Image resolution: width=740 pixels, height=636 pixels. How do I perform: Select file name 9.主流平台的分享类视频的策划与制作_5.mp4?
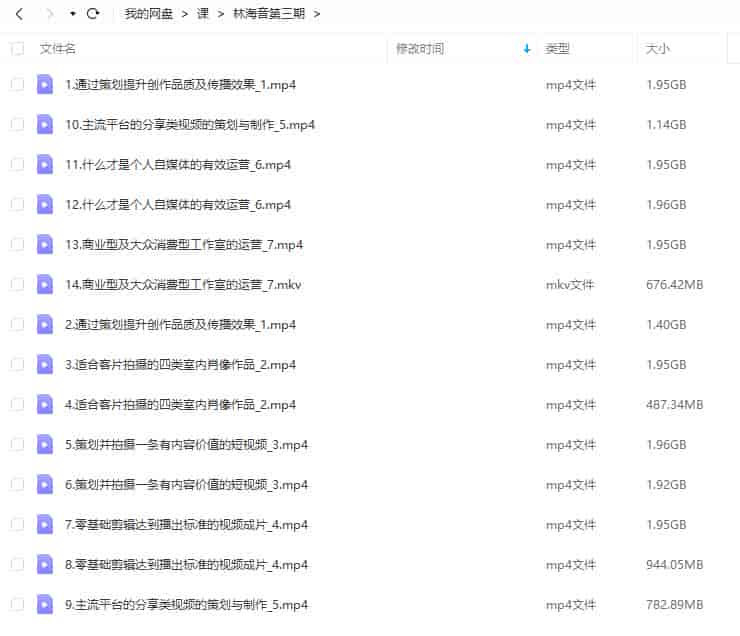click(x=186, y=605)
